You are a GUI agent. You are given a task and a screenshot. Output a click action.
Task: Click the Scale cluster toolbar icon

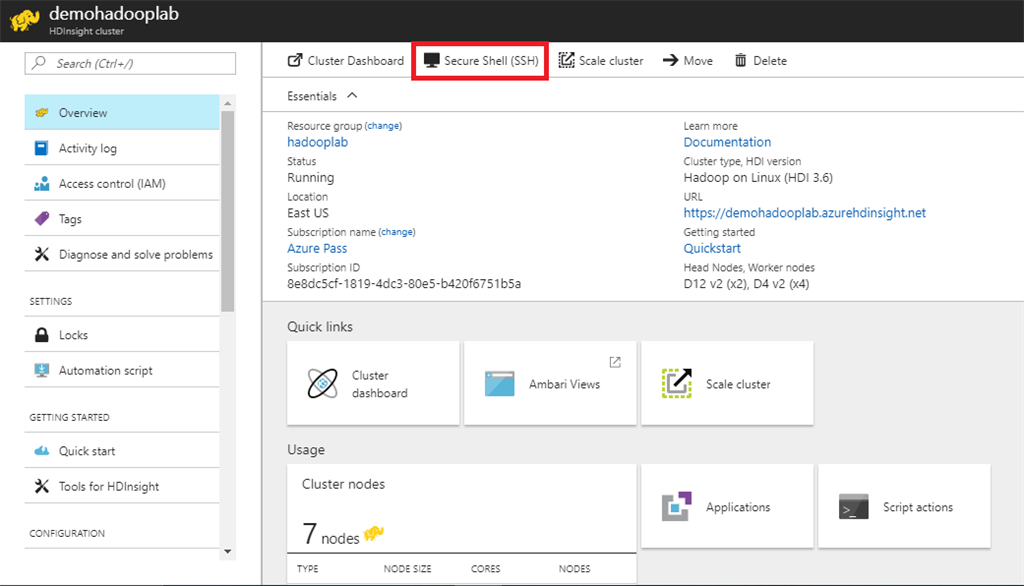566,61
